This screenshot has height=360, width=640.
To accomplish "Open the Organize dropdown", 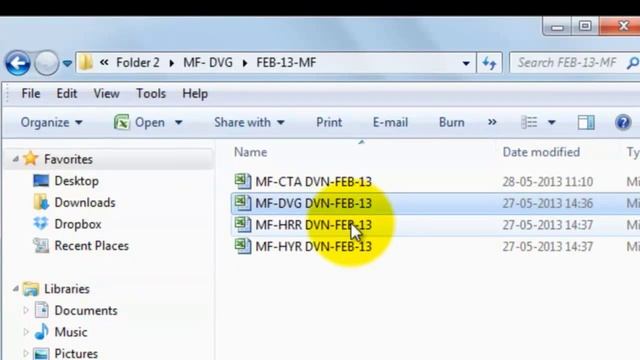I will coord(52,122).
